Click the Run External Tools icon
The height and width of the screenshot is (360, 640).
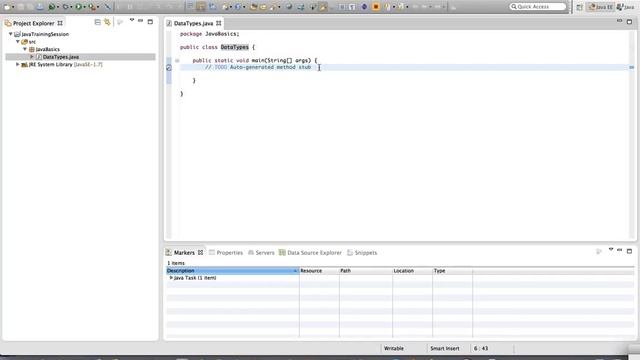point(92,7)
